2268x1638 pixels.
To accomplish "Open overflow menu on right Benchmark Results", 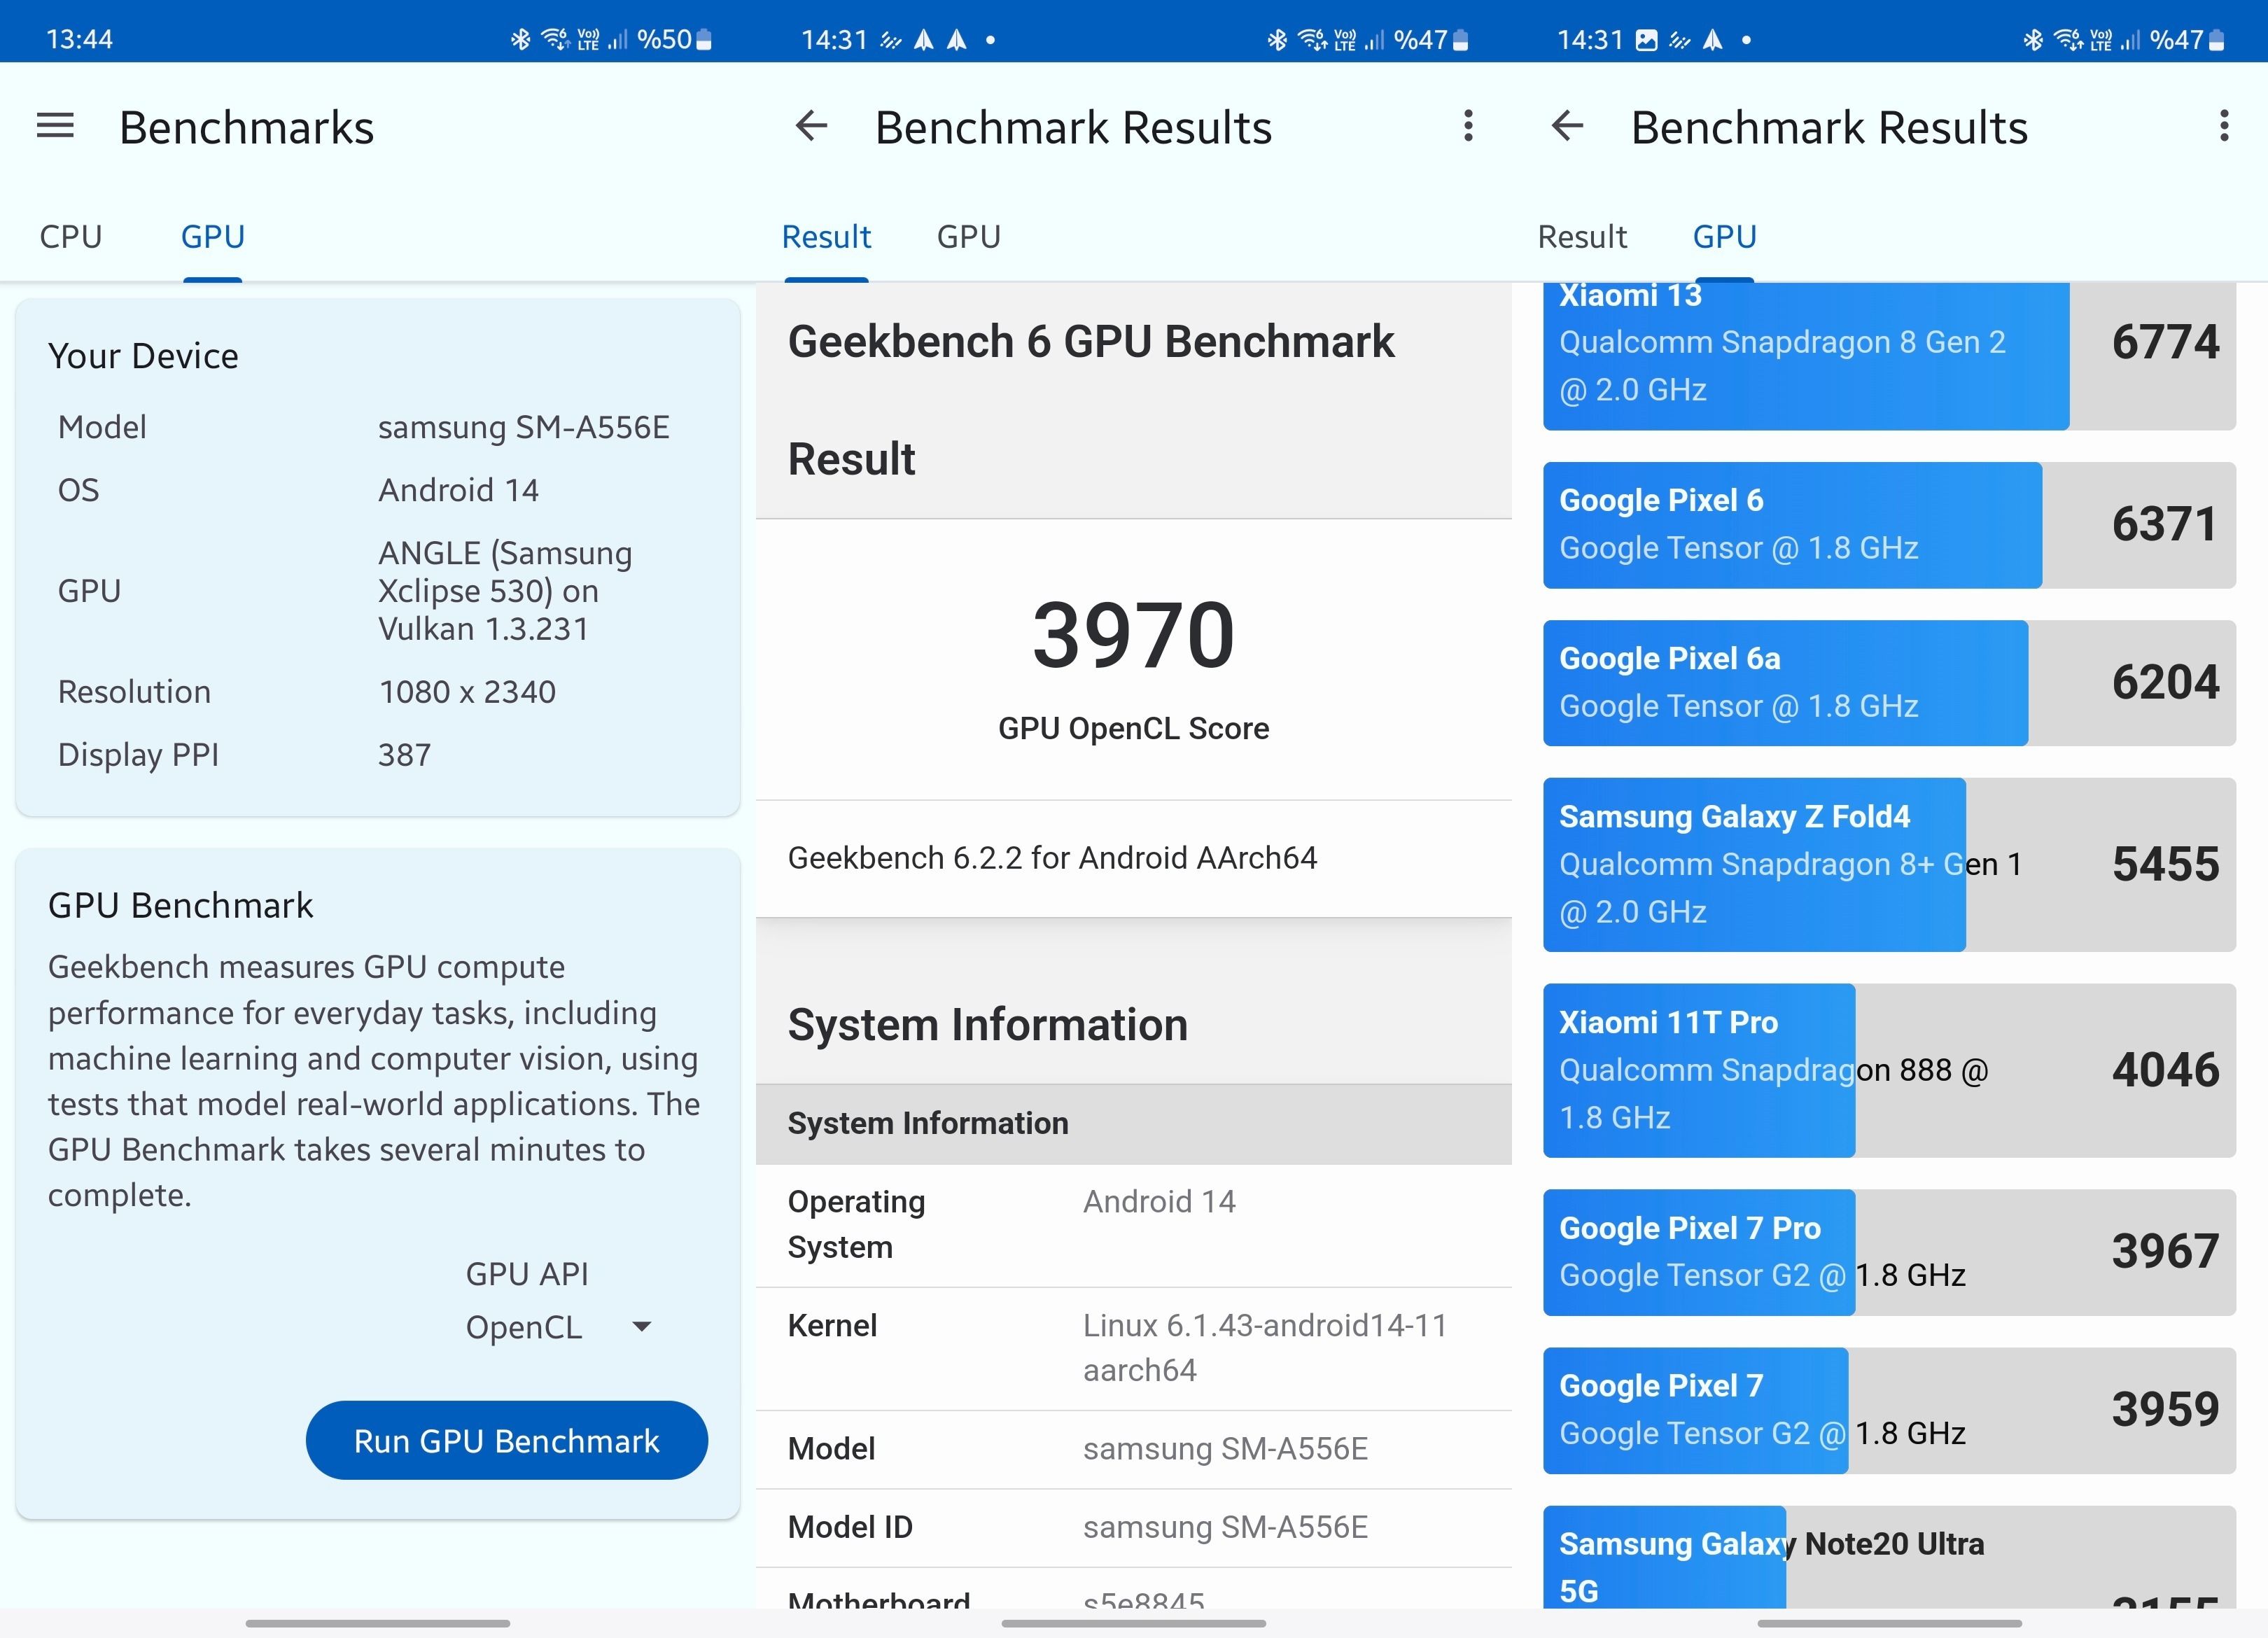I will pos(2224,126).
